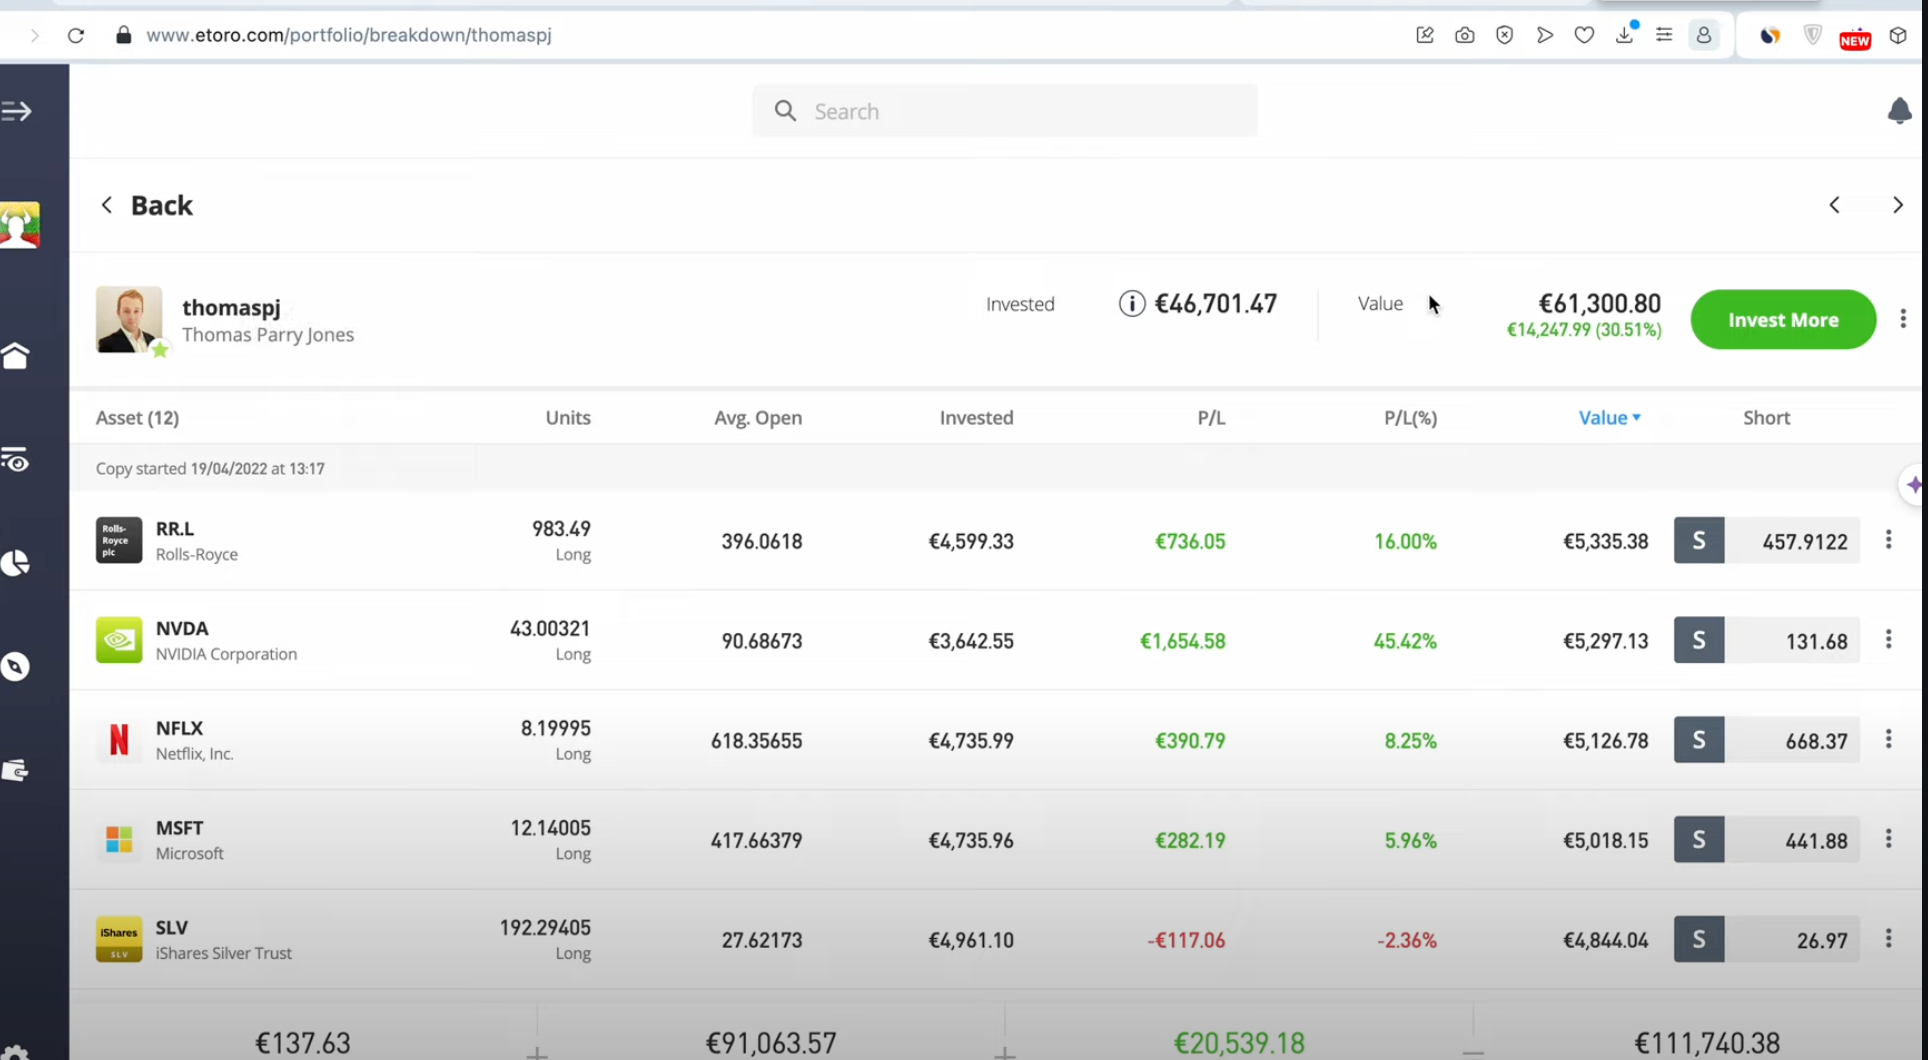This screenshot has height=1060, width=1928.
Task: Sort by Avg. Open column header
Action: click(x=758, y=418)
